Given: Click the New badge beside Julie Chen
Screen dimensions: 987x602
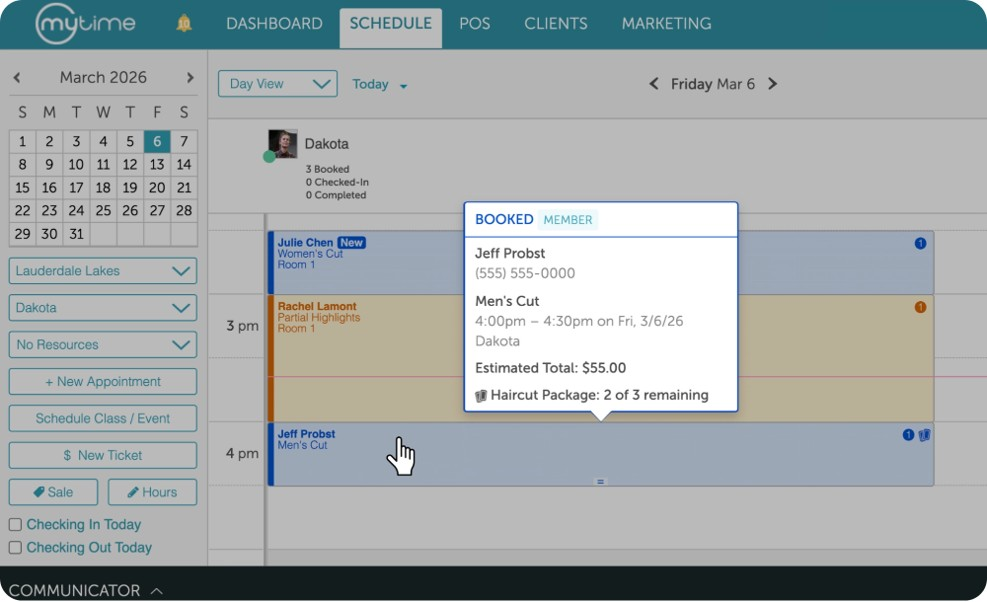Looking at the screenshot, I should point(351,242).
